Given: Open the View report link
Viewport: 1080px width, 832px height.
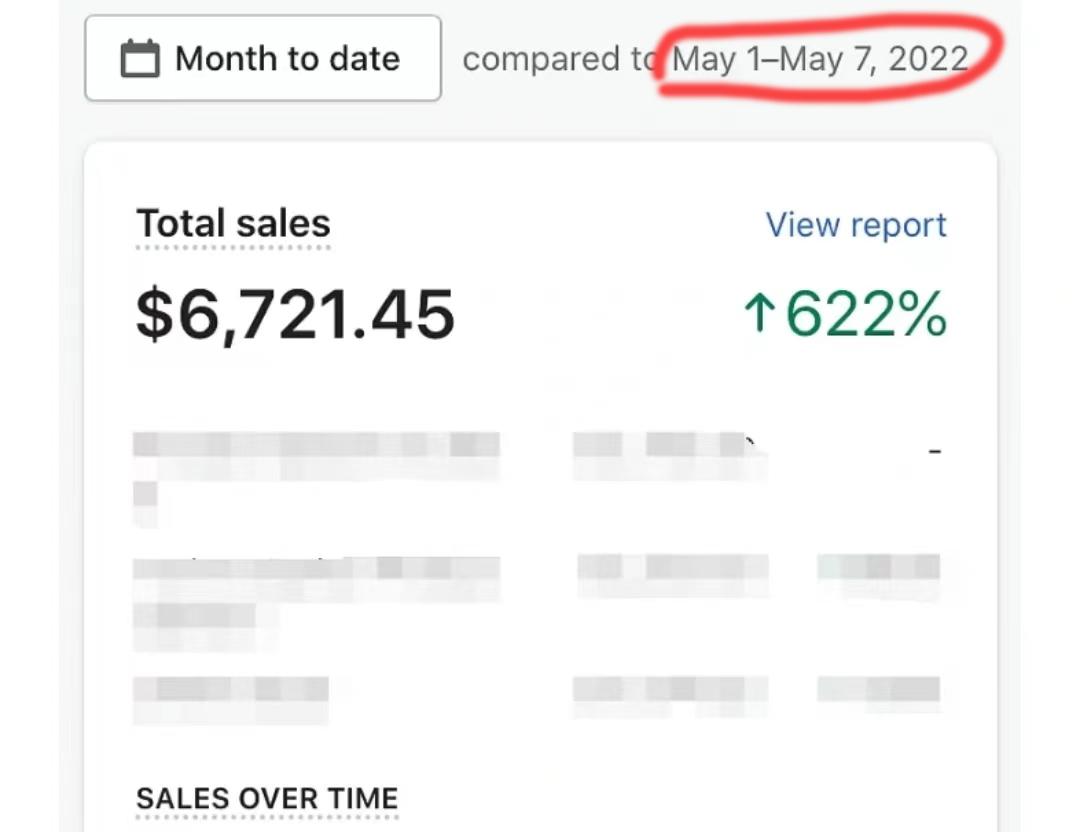Looking at the screenshot, I should point(856,225).
